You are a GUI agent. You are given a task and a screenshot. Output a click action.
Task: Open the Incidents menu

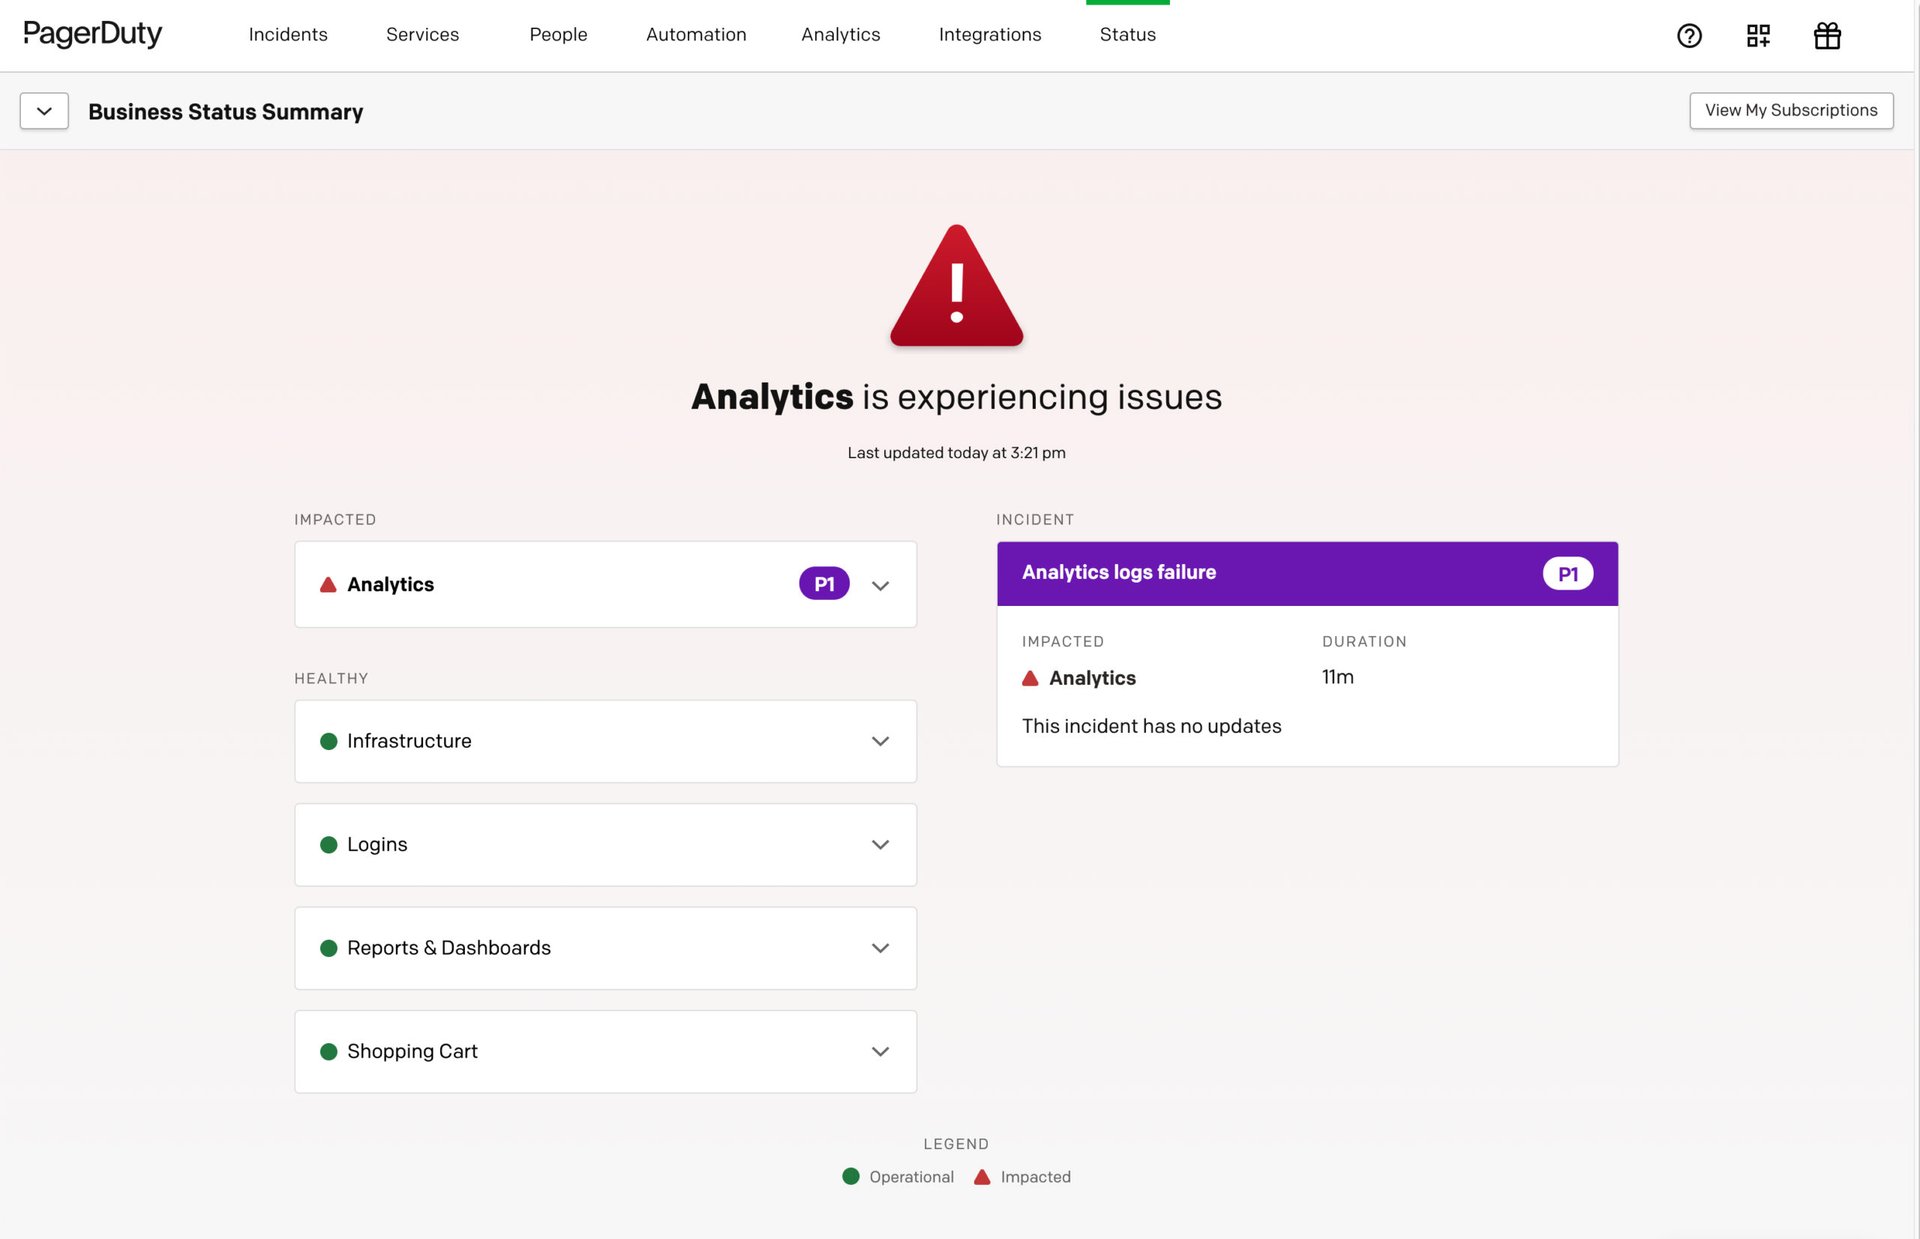pyautogui.click(x=288, y=34)
